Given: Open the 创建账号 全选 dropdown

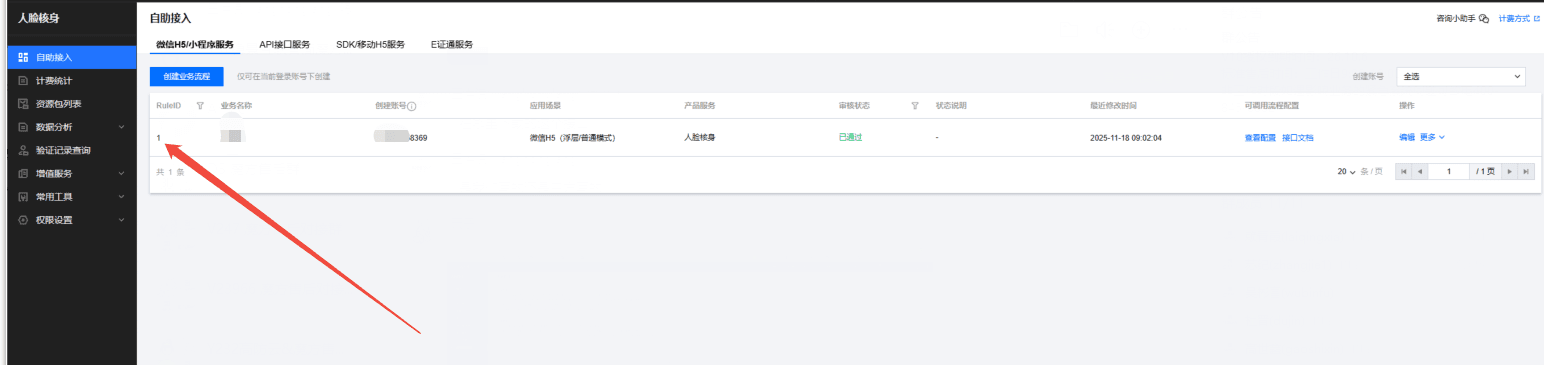Looking at the screenshot, I should 1461,76.
